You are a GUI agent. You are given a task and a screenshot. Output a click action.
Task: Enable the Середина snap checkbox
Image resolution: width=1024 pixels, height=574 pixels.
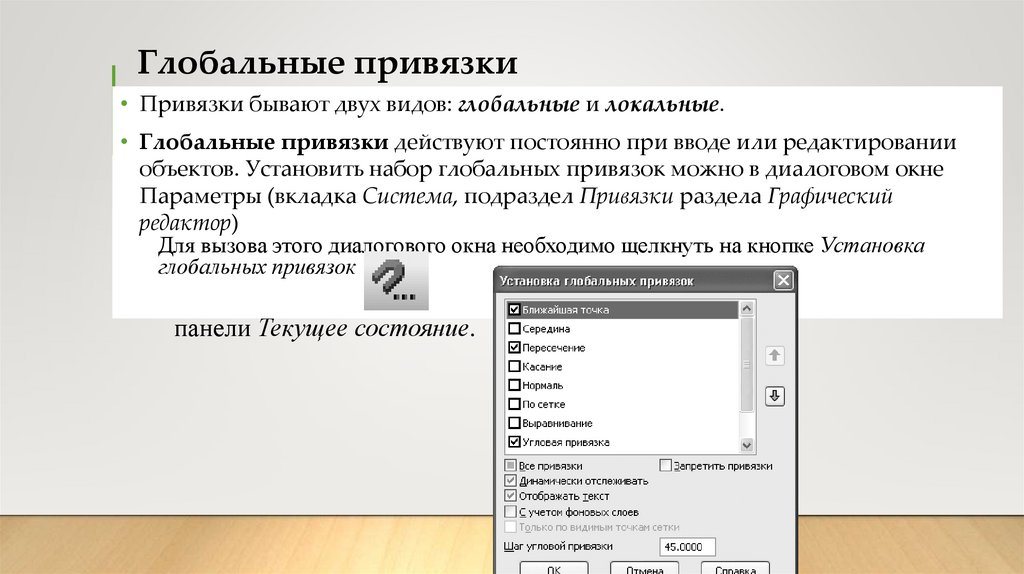pyautogui.click(x=515, y=328)
